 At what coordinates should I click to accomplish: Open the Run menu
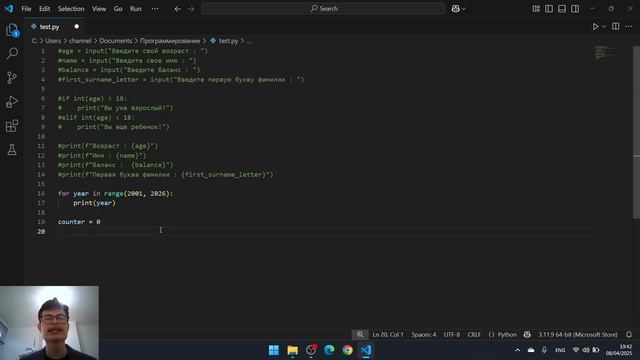coord(136,9)
